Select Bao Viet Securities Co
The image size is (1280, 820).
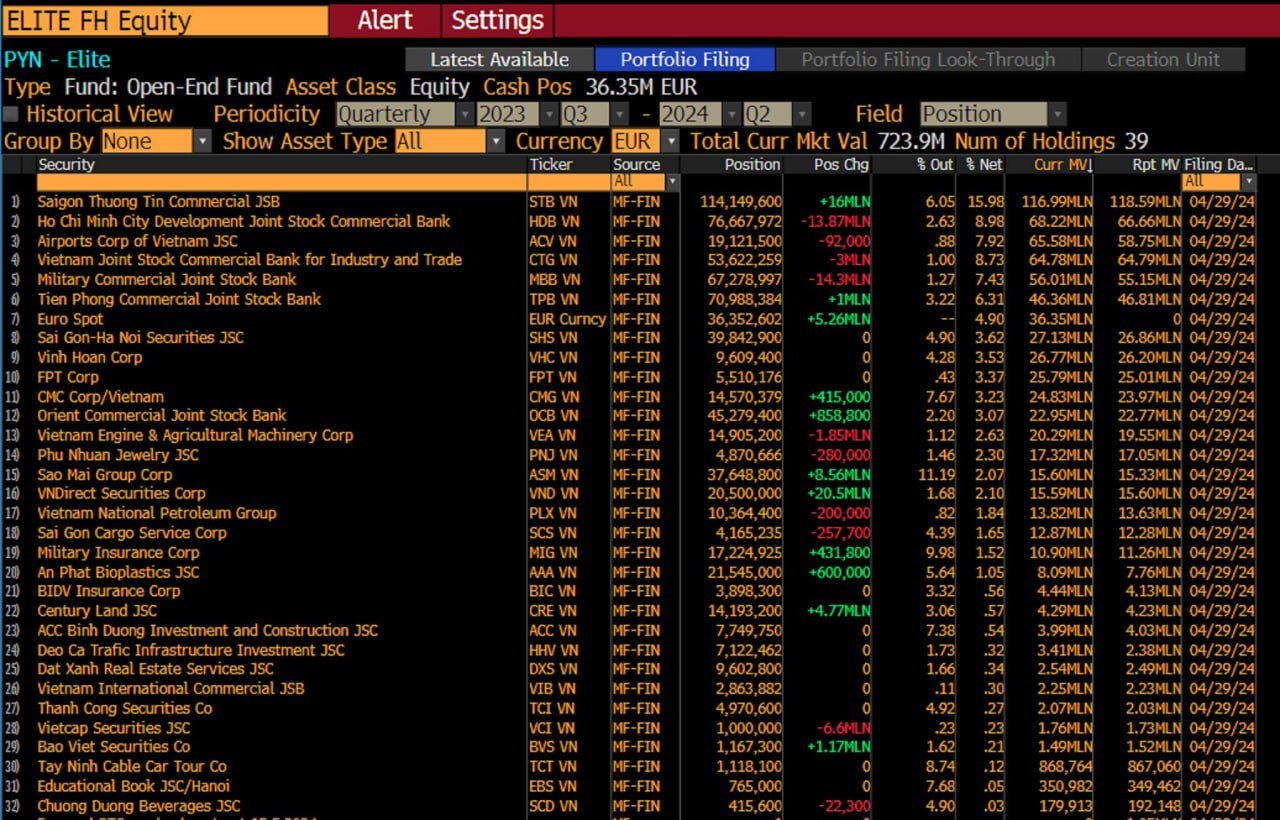pyautogui.click(x=113, y=747)
